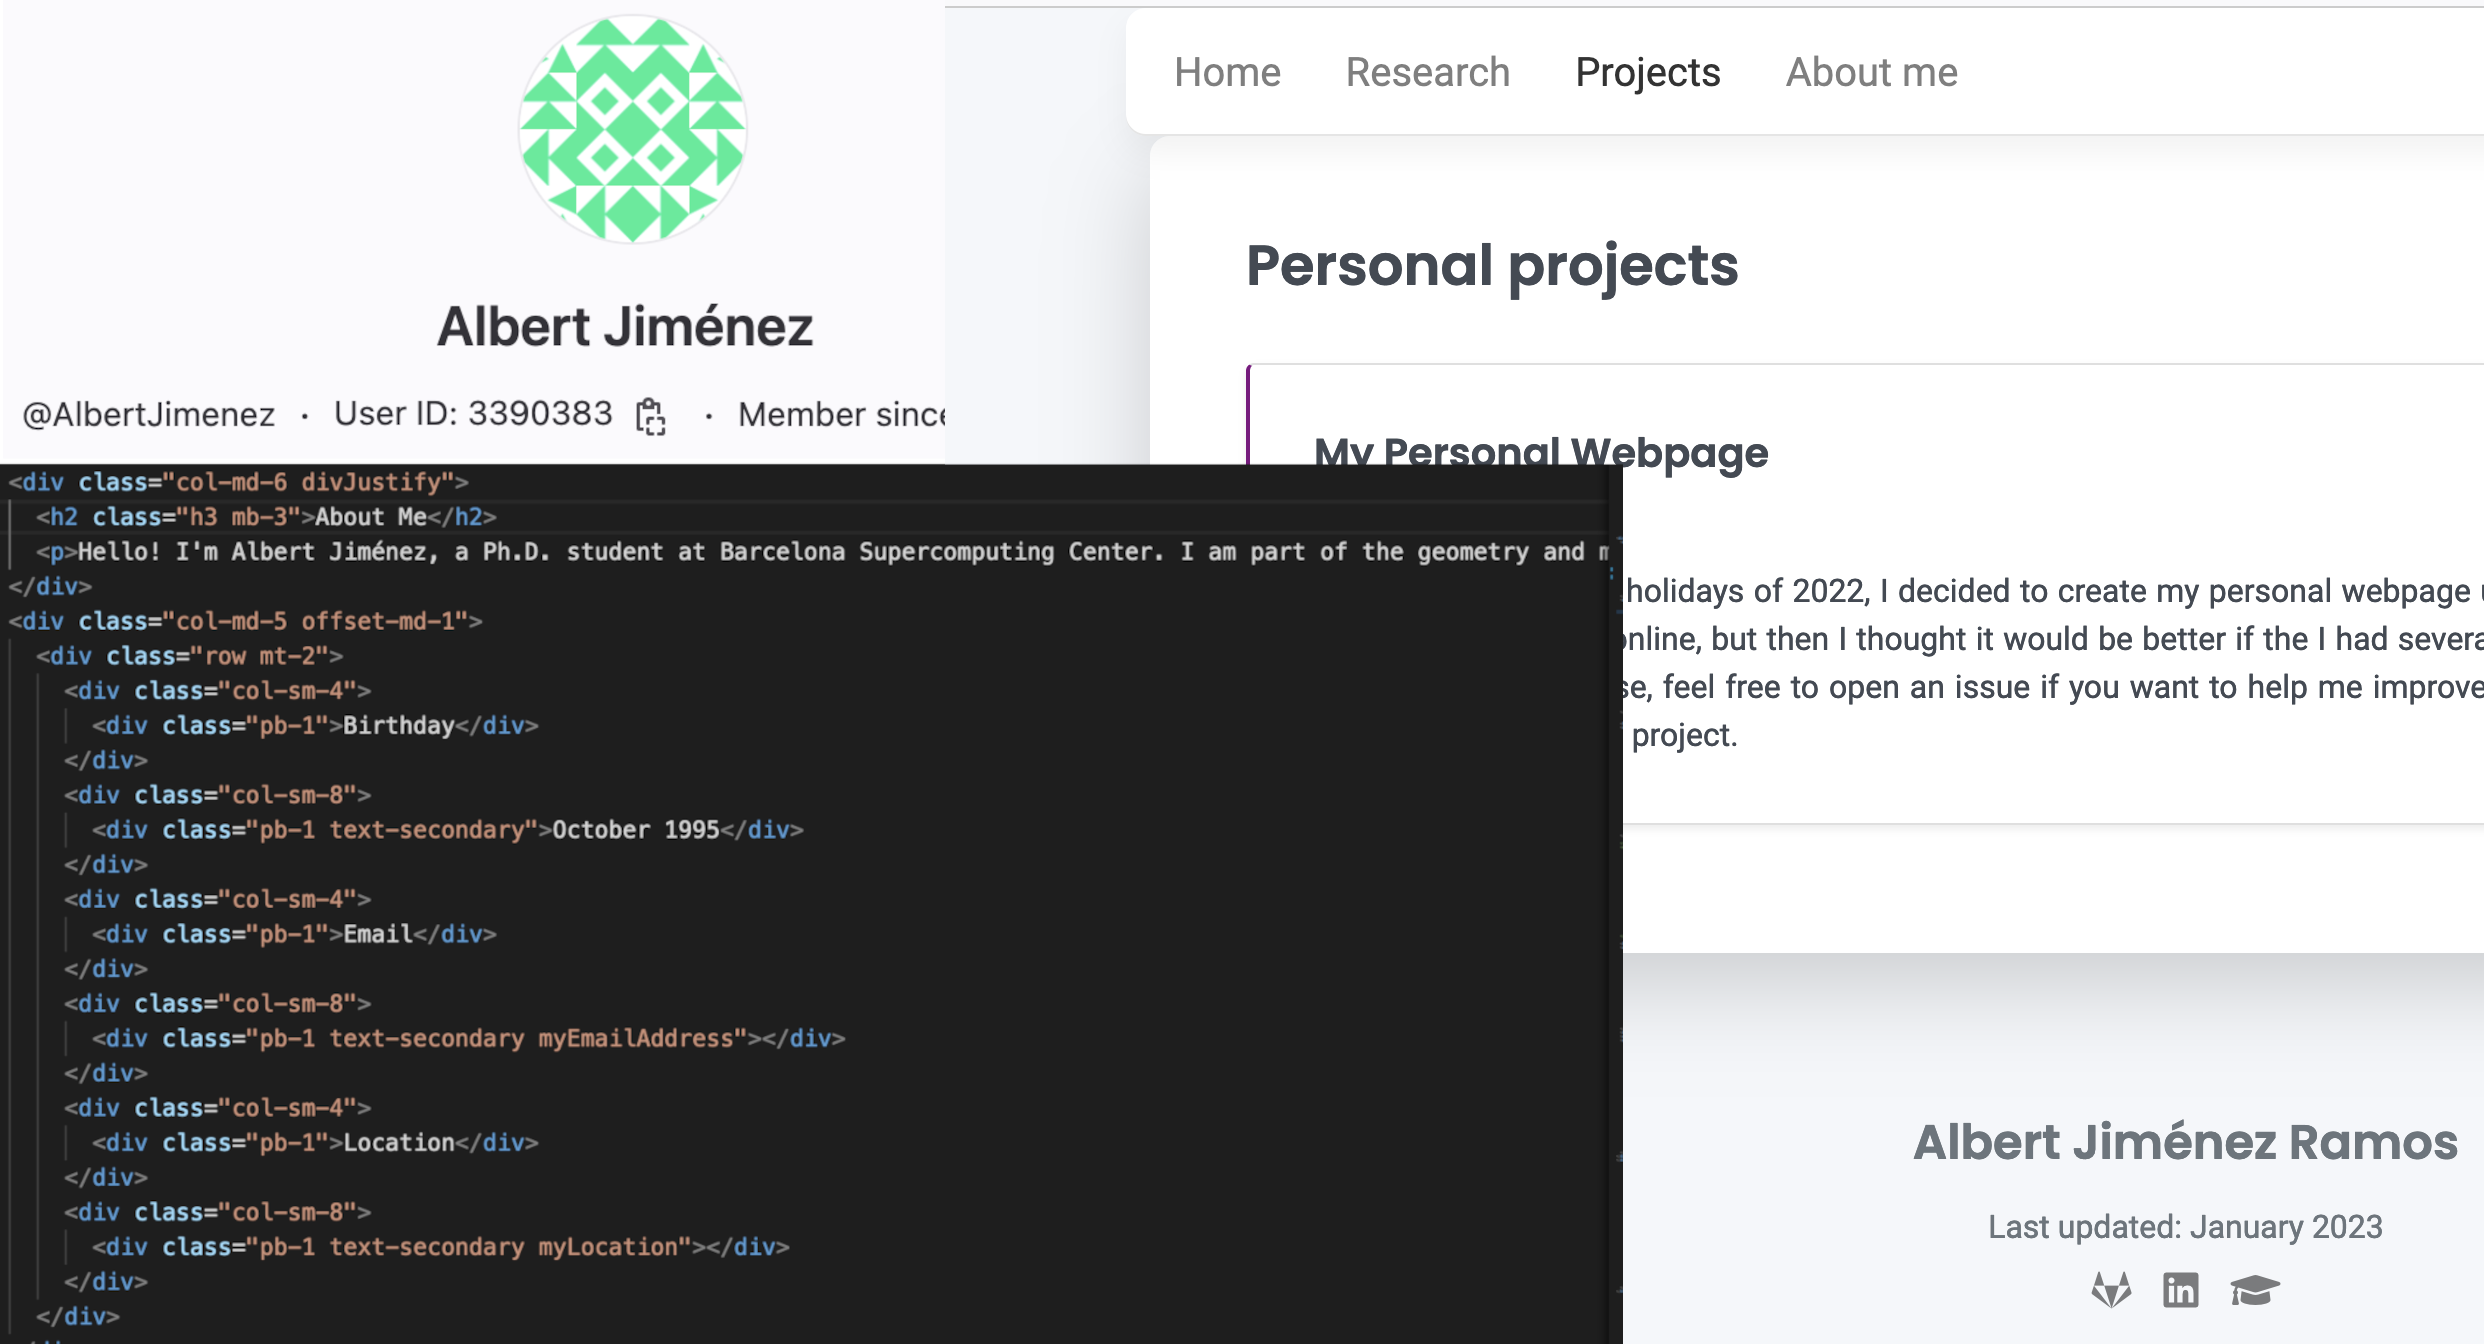Screen dimensions: 2484x1344
Task: Click the Albert Jiménez profile name
Action: 625,327
